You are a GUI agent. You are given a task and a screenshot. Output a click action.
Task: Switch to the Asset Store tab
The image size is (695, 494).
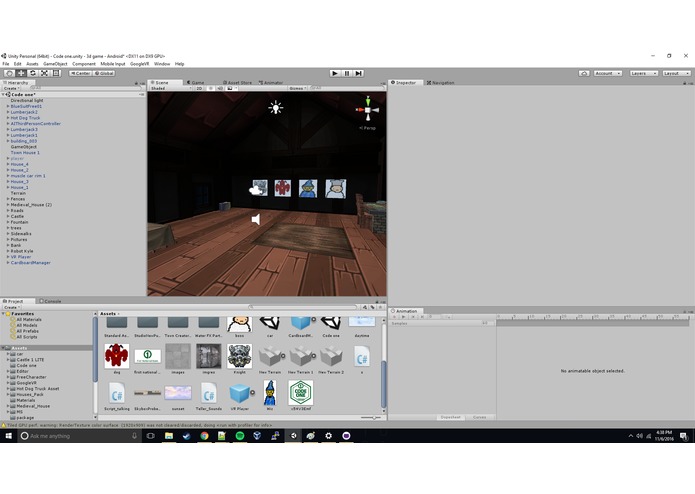(x=238, y=82)
